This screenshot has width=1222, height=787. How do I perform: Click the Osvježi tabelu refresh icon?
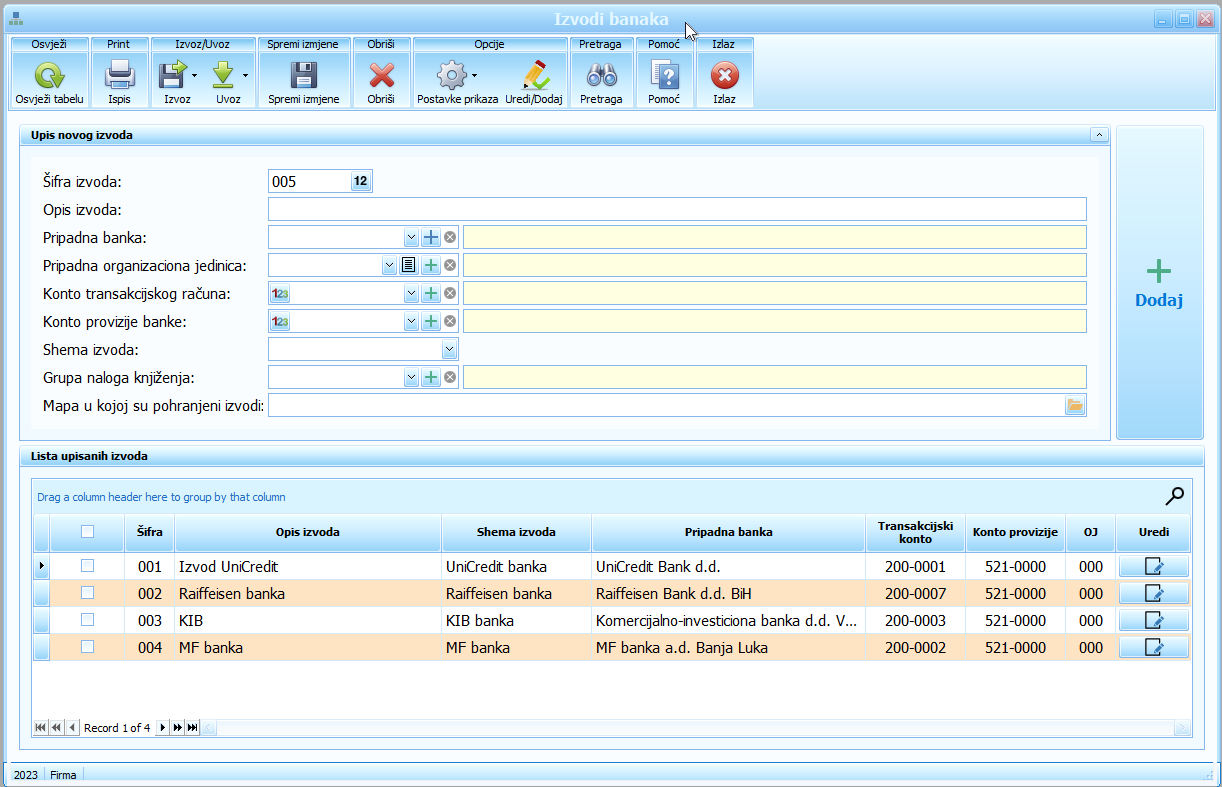(49, 76)
